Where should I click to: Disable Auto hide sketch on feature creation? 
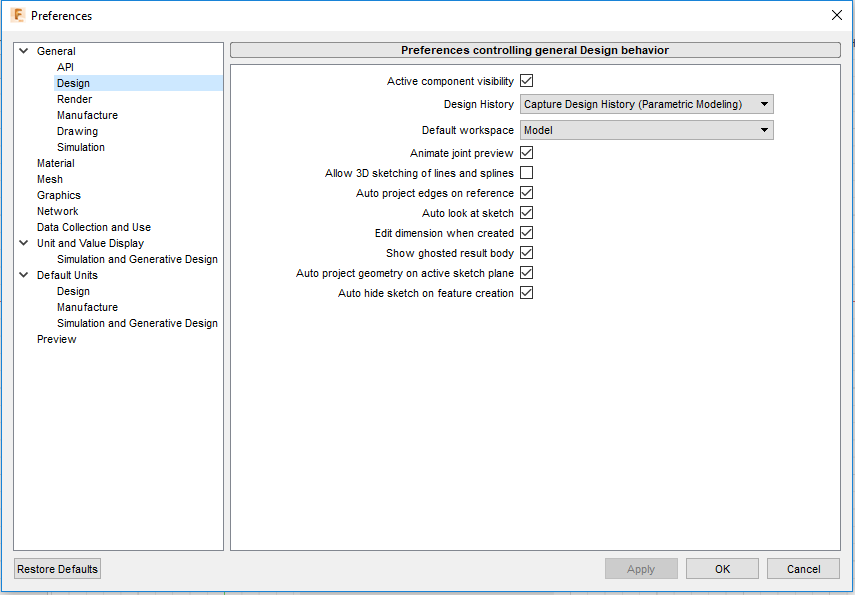tap(526, 293)
